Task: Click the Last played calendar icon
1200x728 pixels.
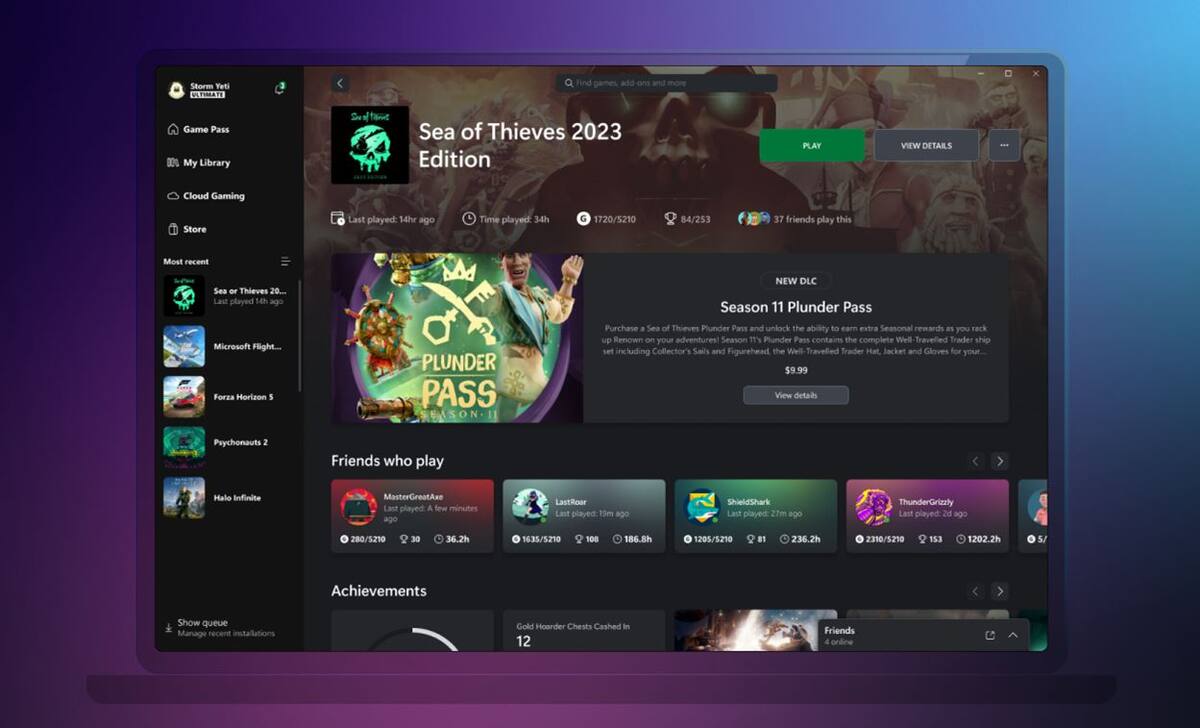Action: (x=338, y=219)
